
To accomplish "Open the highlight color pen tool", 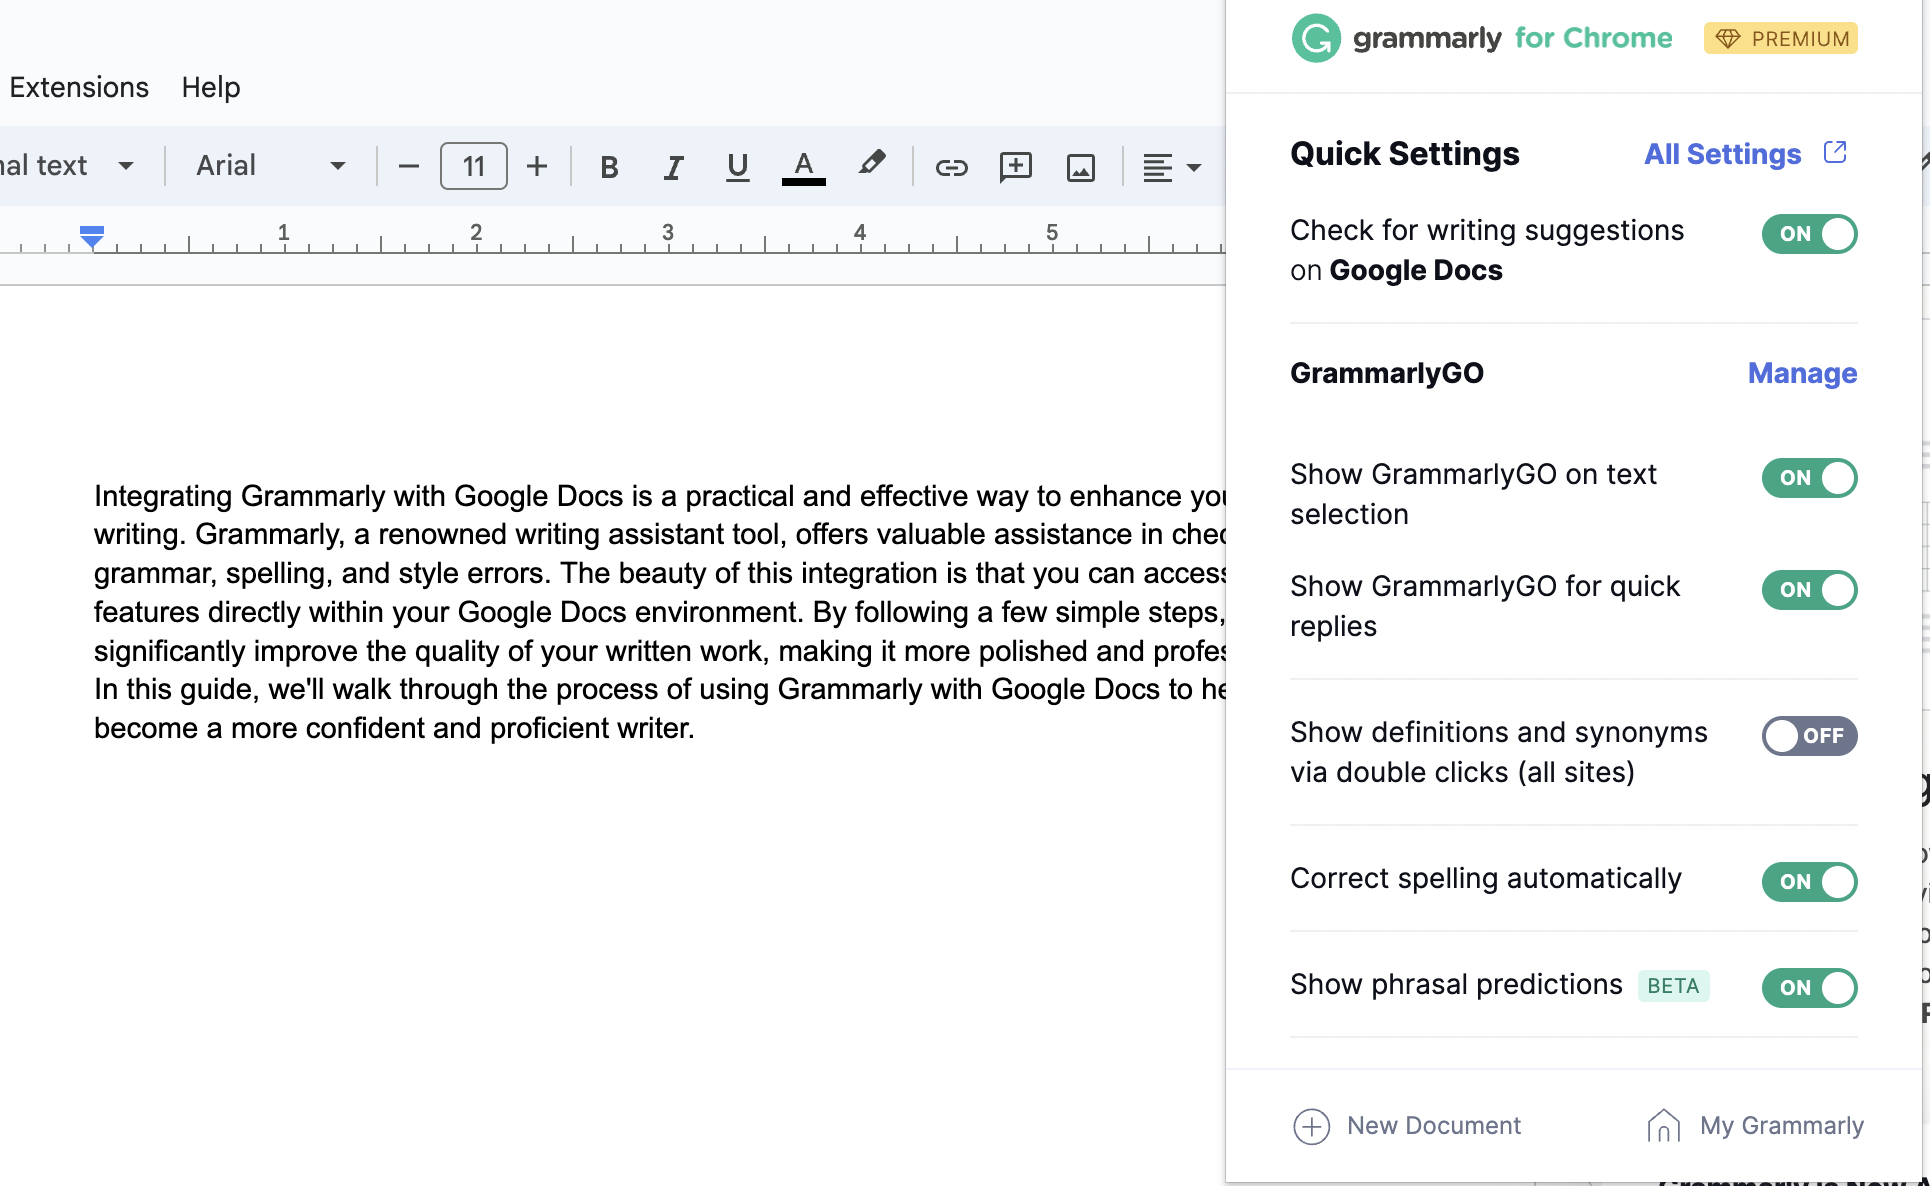I will (871, 165).
